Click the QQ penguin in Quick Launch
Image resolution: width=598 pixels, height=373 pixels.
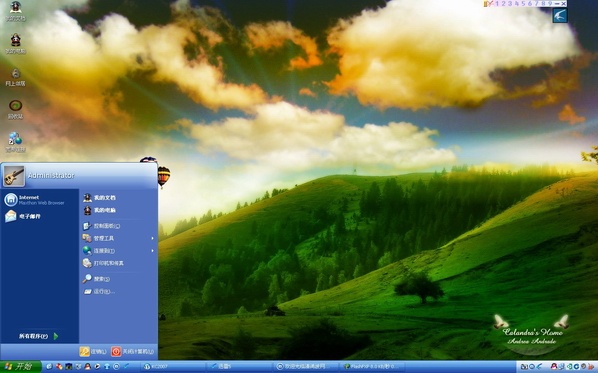coord(87,366)
